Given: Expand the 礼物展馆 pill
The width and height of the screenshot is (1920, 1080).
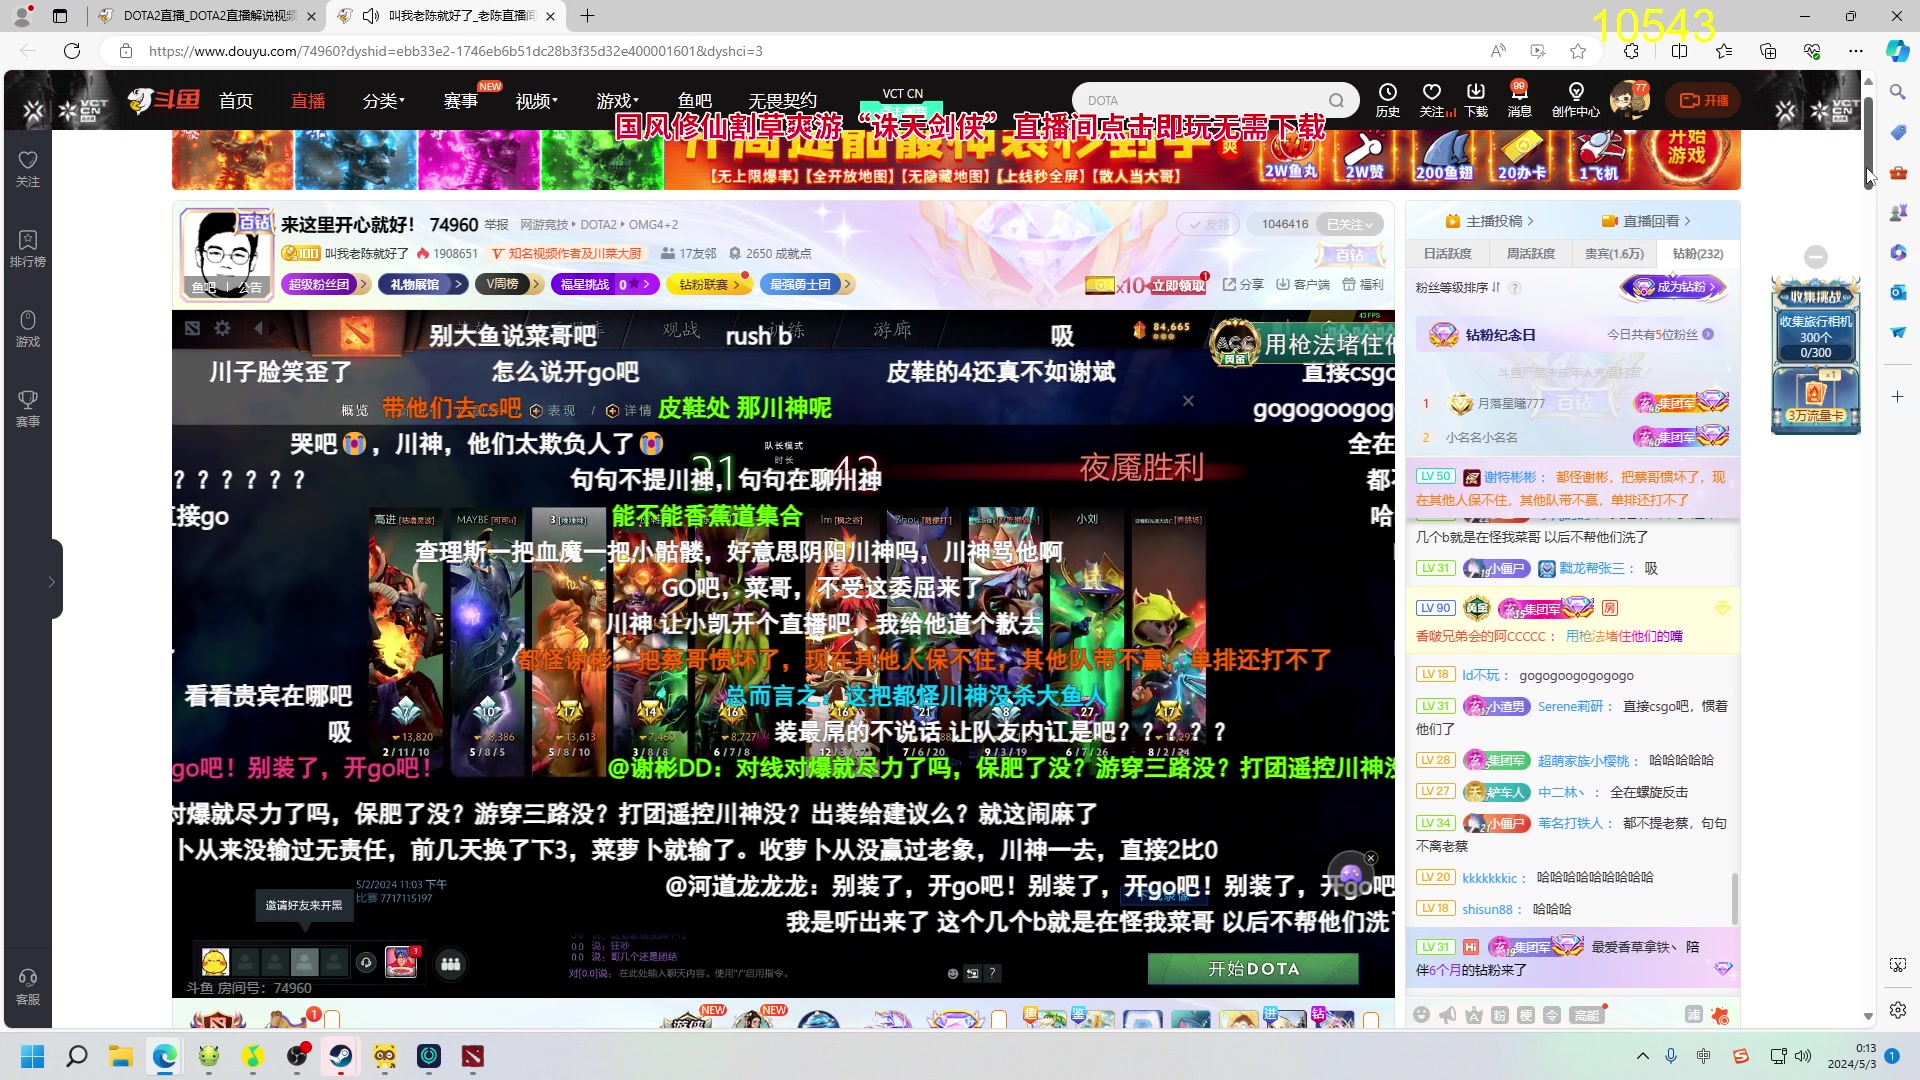Looking at the screenshot, I should 423,285.
